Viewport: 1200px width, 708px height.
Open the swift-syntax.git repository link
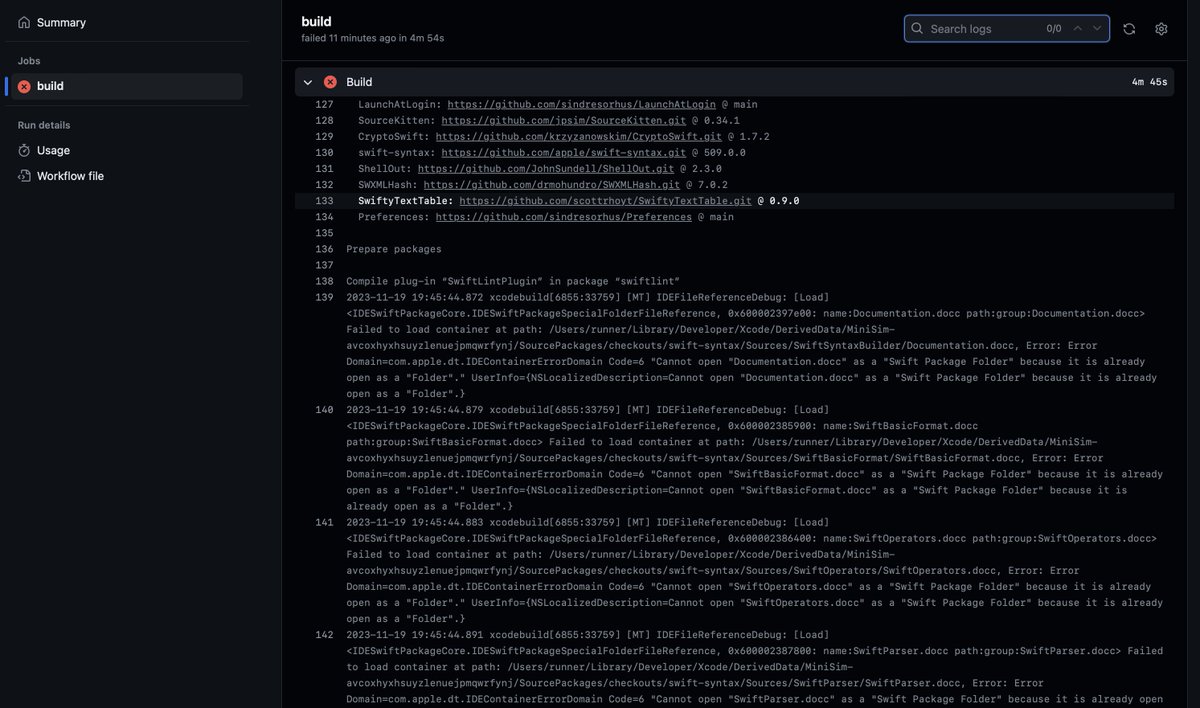564,152
